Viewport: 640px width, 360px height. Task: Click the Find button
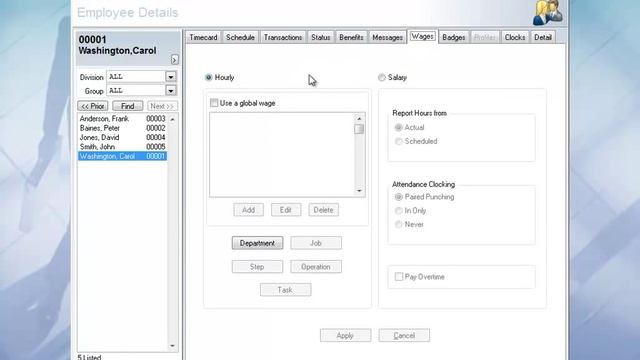[x=127, y=106]
